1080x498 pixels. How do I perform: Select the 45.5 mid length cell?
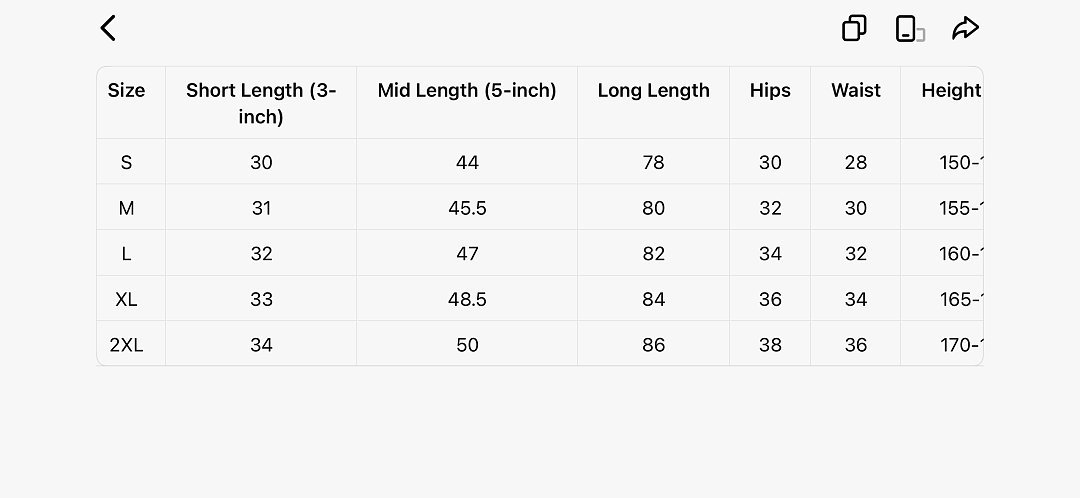[x=467, y=208]
